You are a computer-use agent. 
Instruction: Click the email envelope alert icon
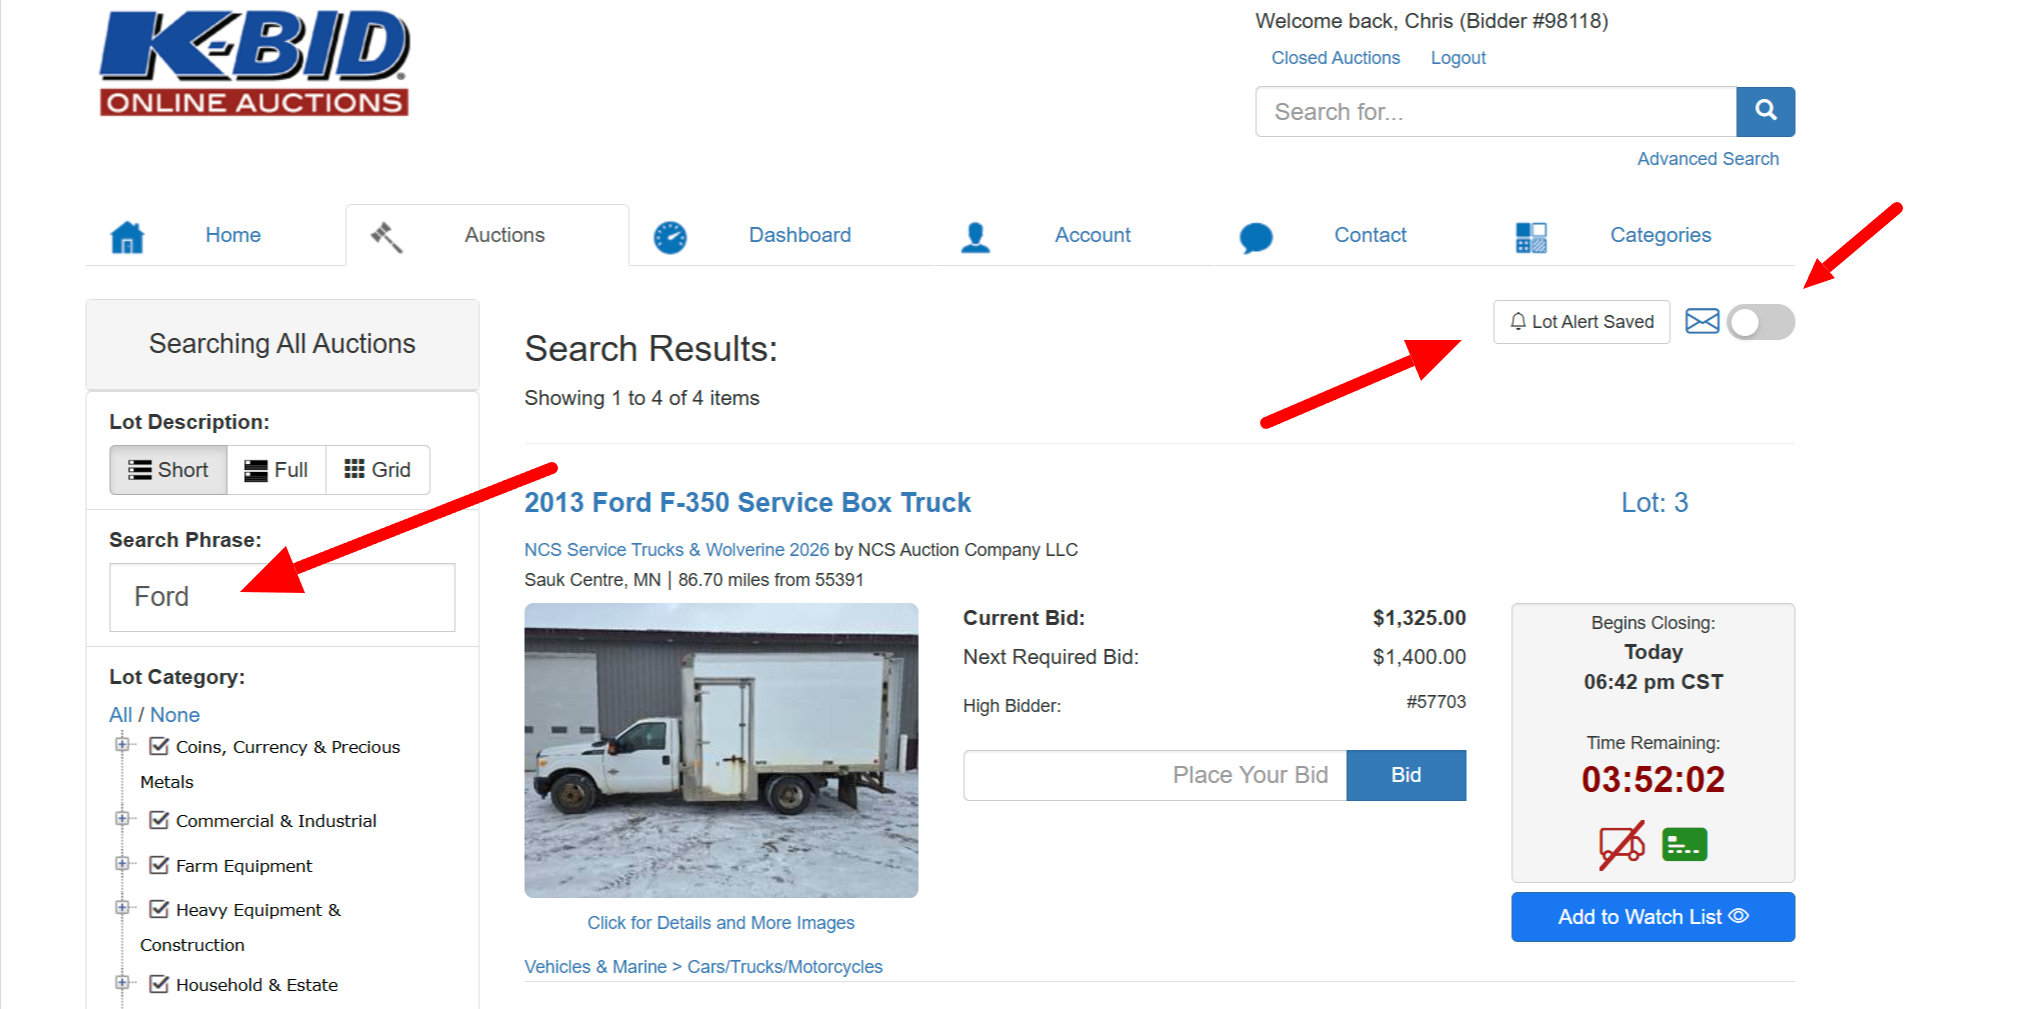(x=1702, y=321)
